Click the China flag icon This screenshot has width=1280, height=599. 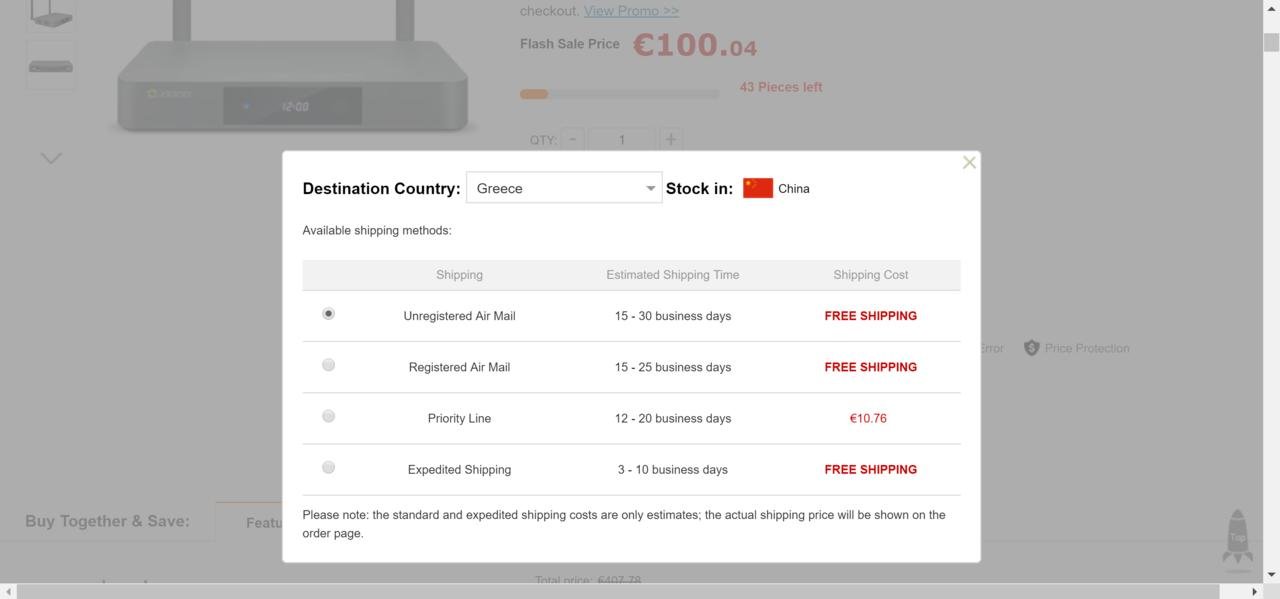click(x=757, y=188)
